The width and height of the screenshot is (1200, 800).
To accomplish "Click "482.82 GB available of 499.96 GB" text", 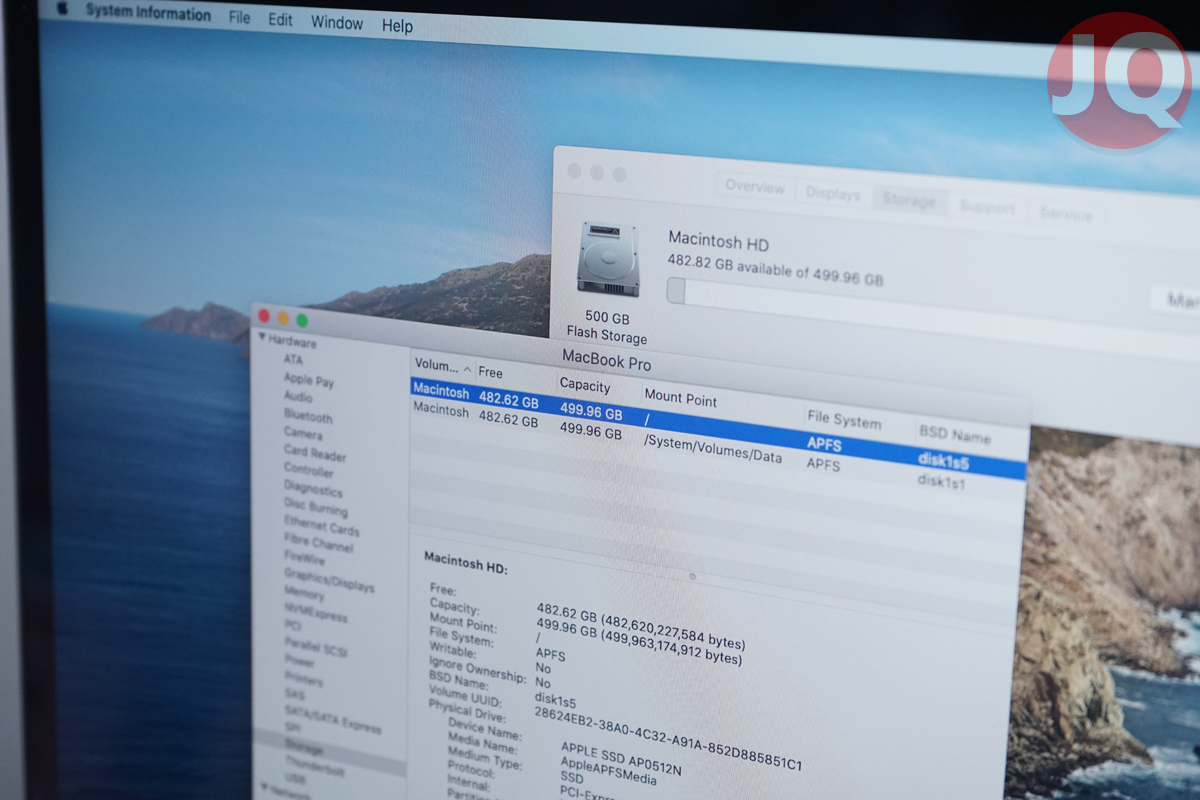I will [775, 268].
